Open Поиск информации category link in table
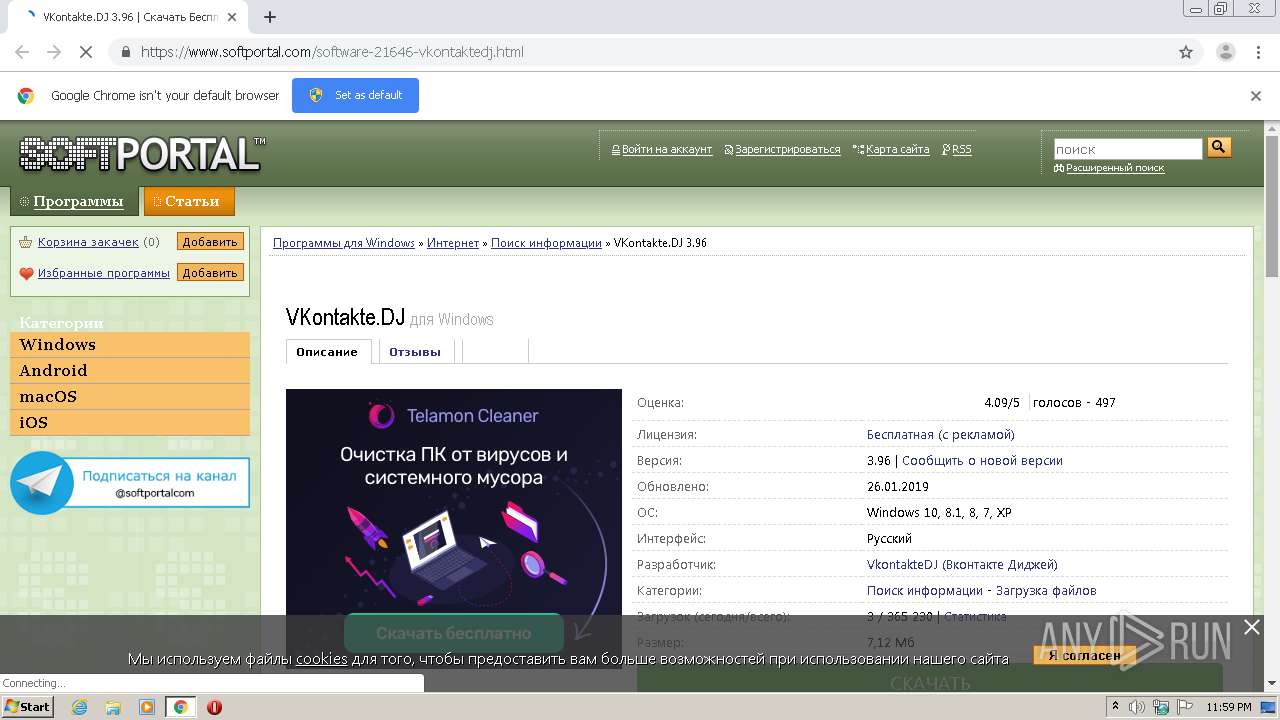The height and width of the screenshot is (720, 1280). (925, 591)
